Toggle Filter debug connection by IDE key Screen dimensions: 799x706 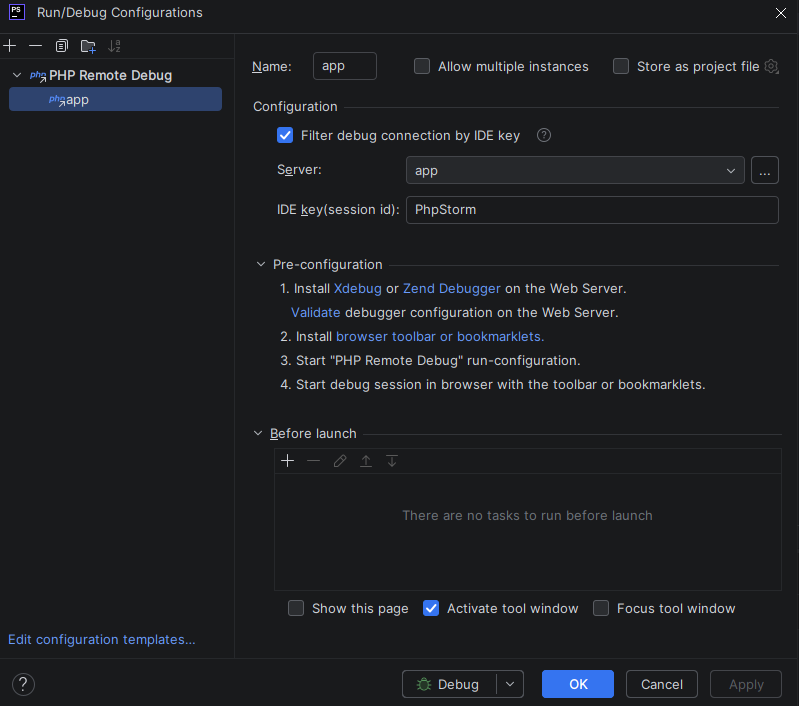coord(285,136)
